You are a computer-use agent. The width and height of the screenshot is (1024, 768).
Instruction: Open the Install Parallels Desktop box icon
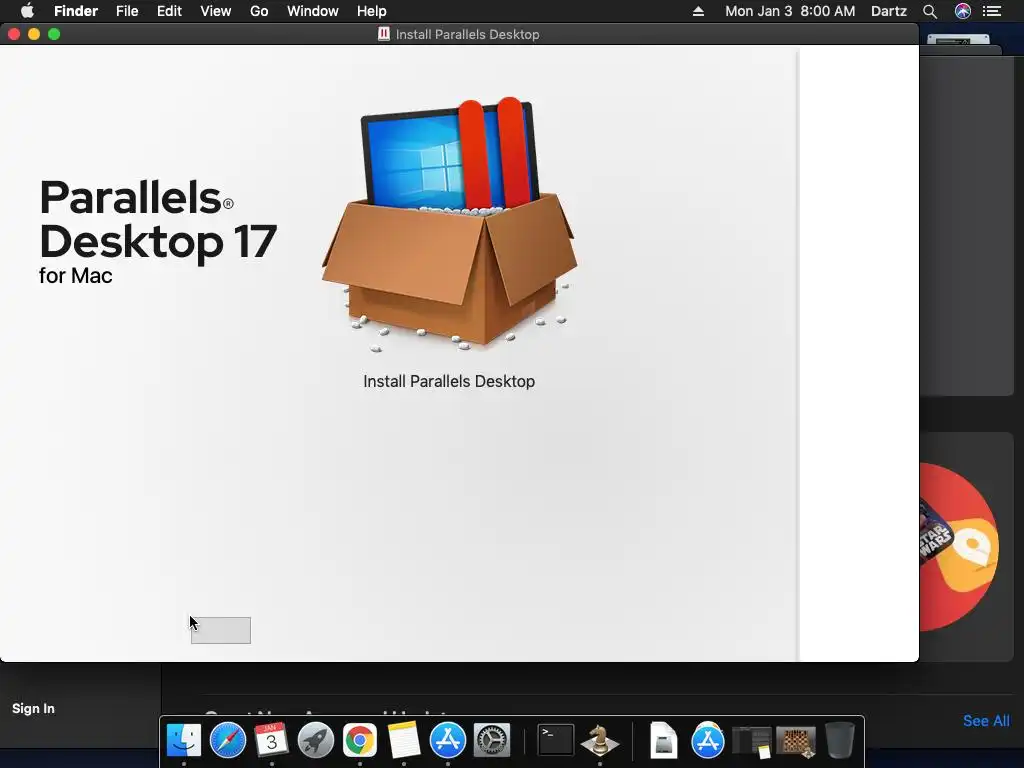pos(449,224)
